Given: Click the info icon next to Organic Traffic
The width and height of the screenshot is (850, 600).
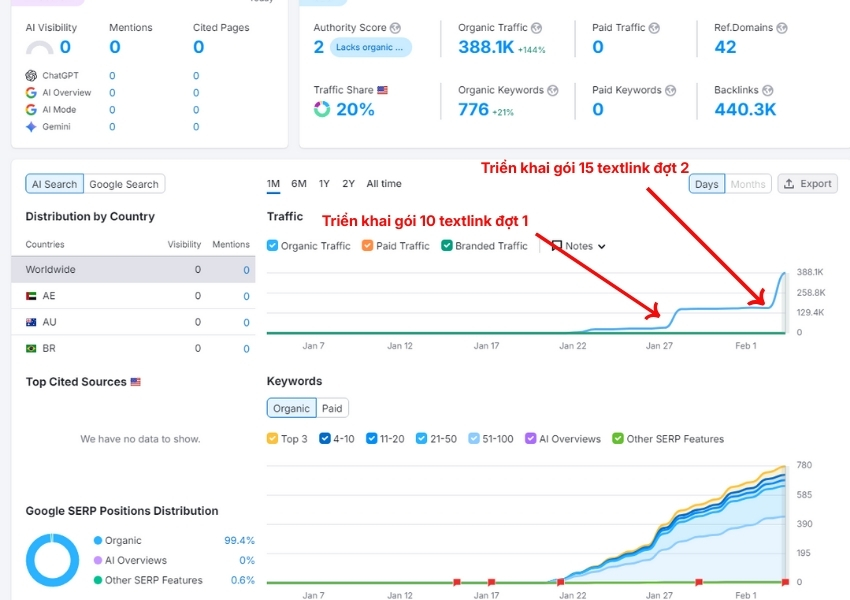Looking at the screenshot, I should (x=536, y=28).
